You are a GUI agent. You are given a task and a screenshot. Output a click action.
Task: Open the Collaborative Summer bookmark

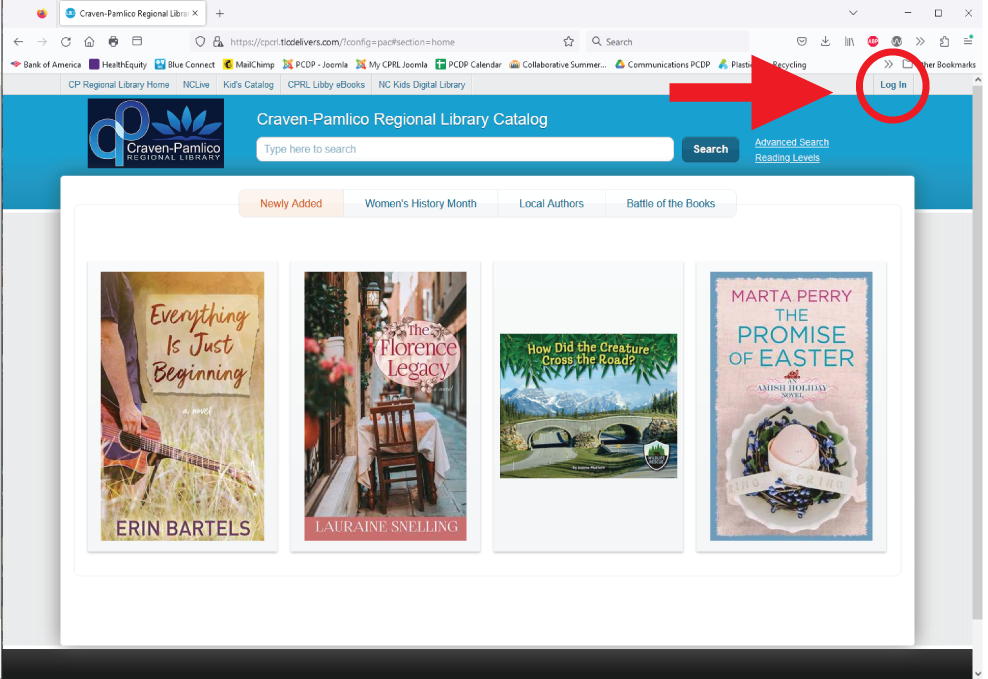(x=558, y=64)
